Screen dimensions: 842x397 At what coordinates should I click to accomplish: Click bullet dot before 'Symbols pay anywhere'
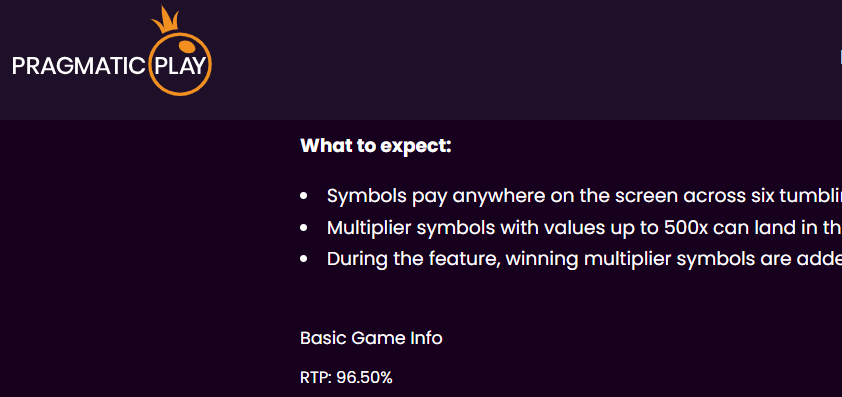click(x=304, y=197)
